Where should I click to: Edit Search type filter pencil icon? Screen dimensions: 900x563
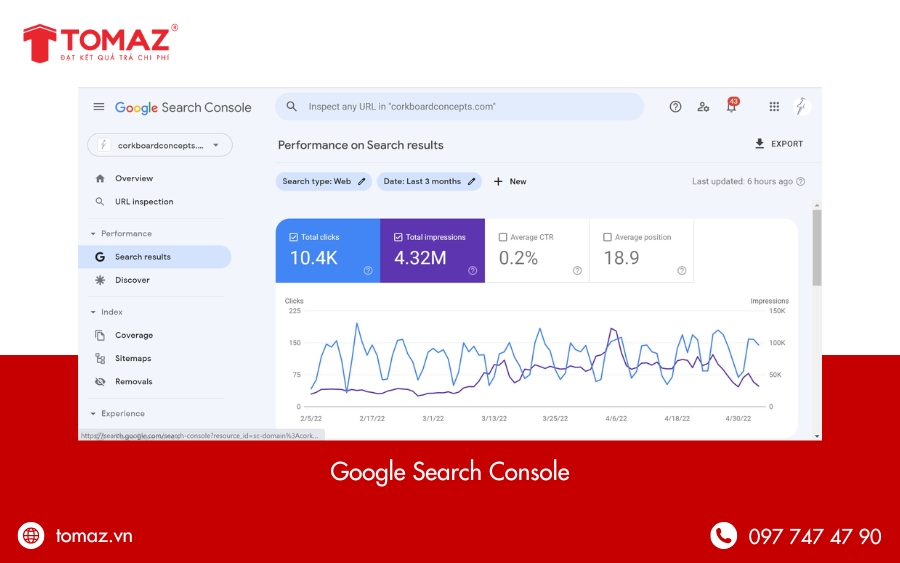[x=362, y=181]
